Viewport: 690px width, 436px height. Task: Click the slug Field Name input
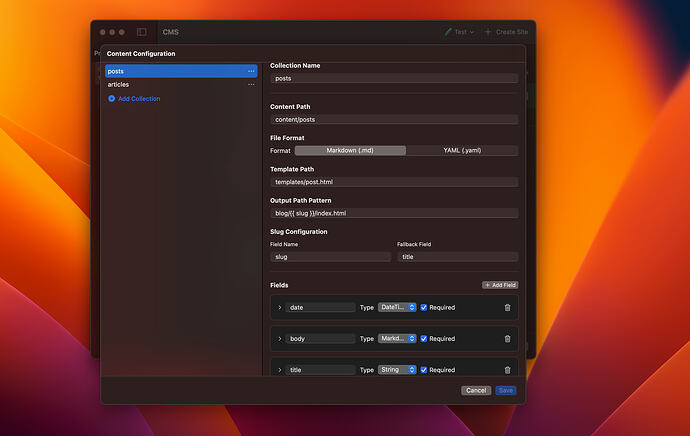(x=330, y=257)
